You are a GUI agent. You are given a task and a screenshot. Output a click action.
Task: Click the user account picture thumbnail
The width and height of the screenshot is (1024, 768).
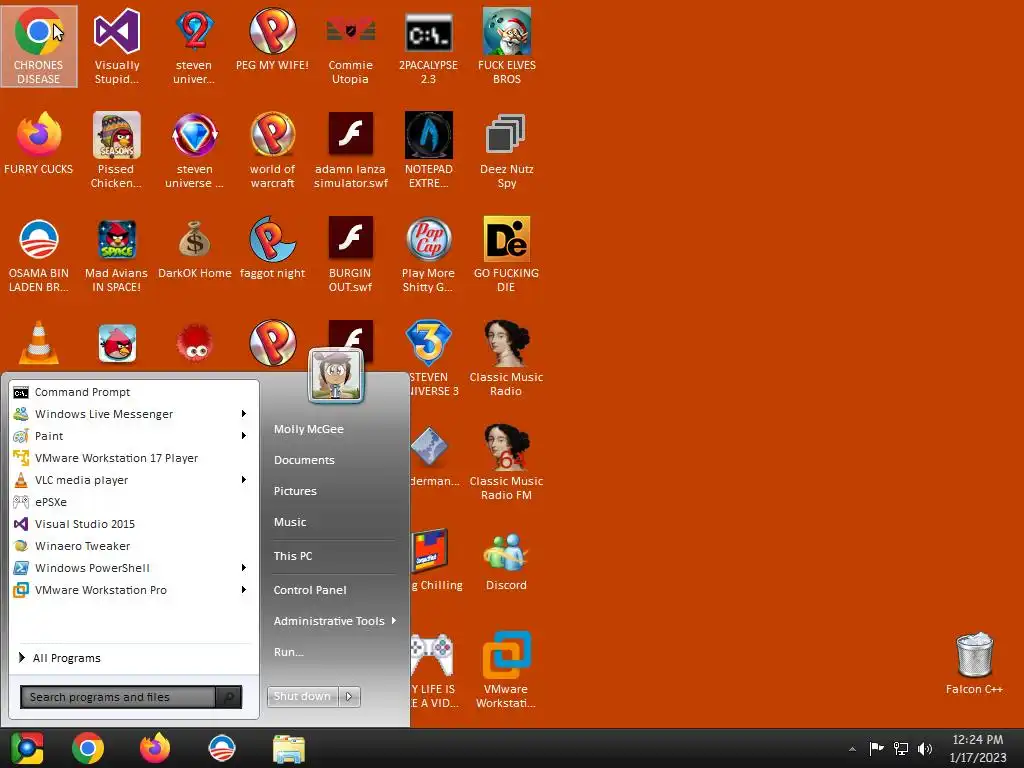(x=336, y=376)
